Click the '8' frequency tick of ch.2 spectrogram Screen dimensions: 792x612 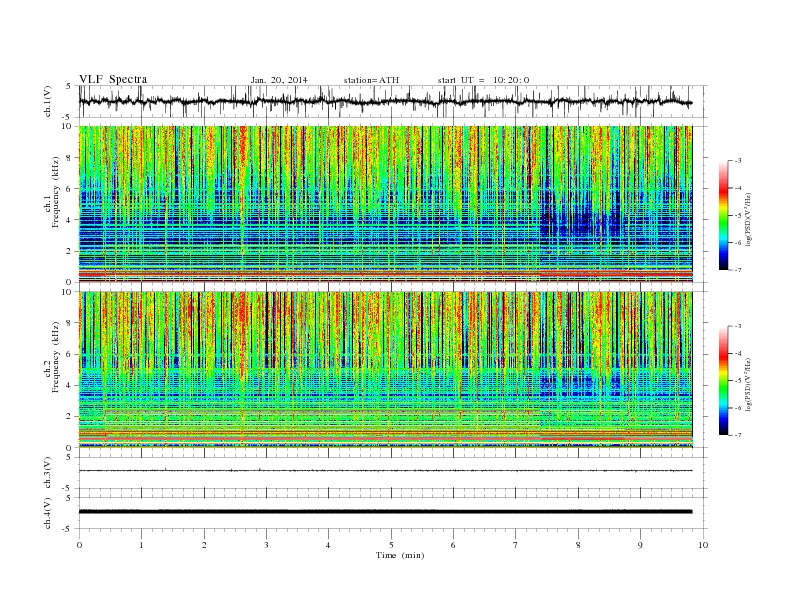click(x=69, y=323)
